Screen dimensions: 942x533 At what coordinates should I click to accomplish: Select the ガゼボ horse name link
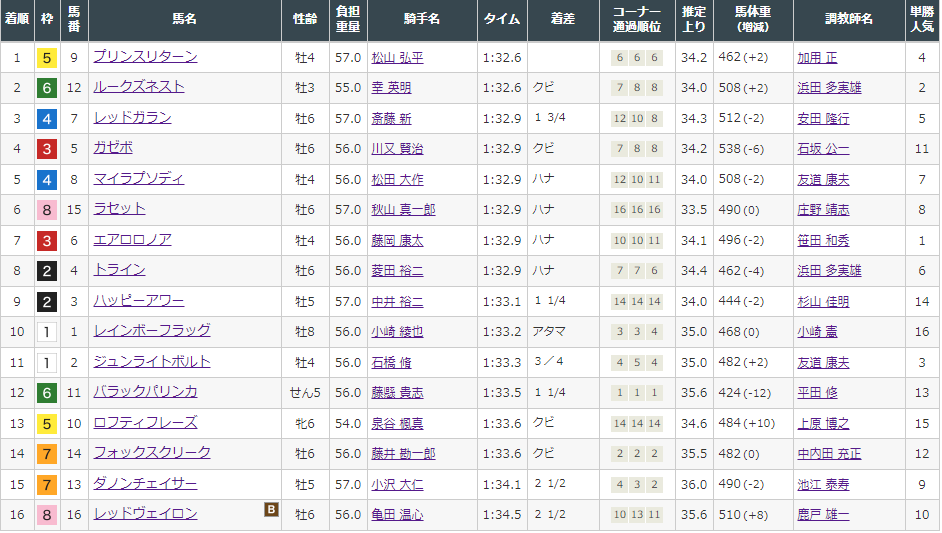click(113, 148)
